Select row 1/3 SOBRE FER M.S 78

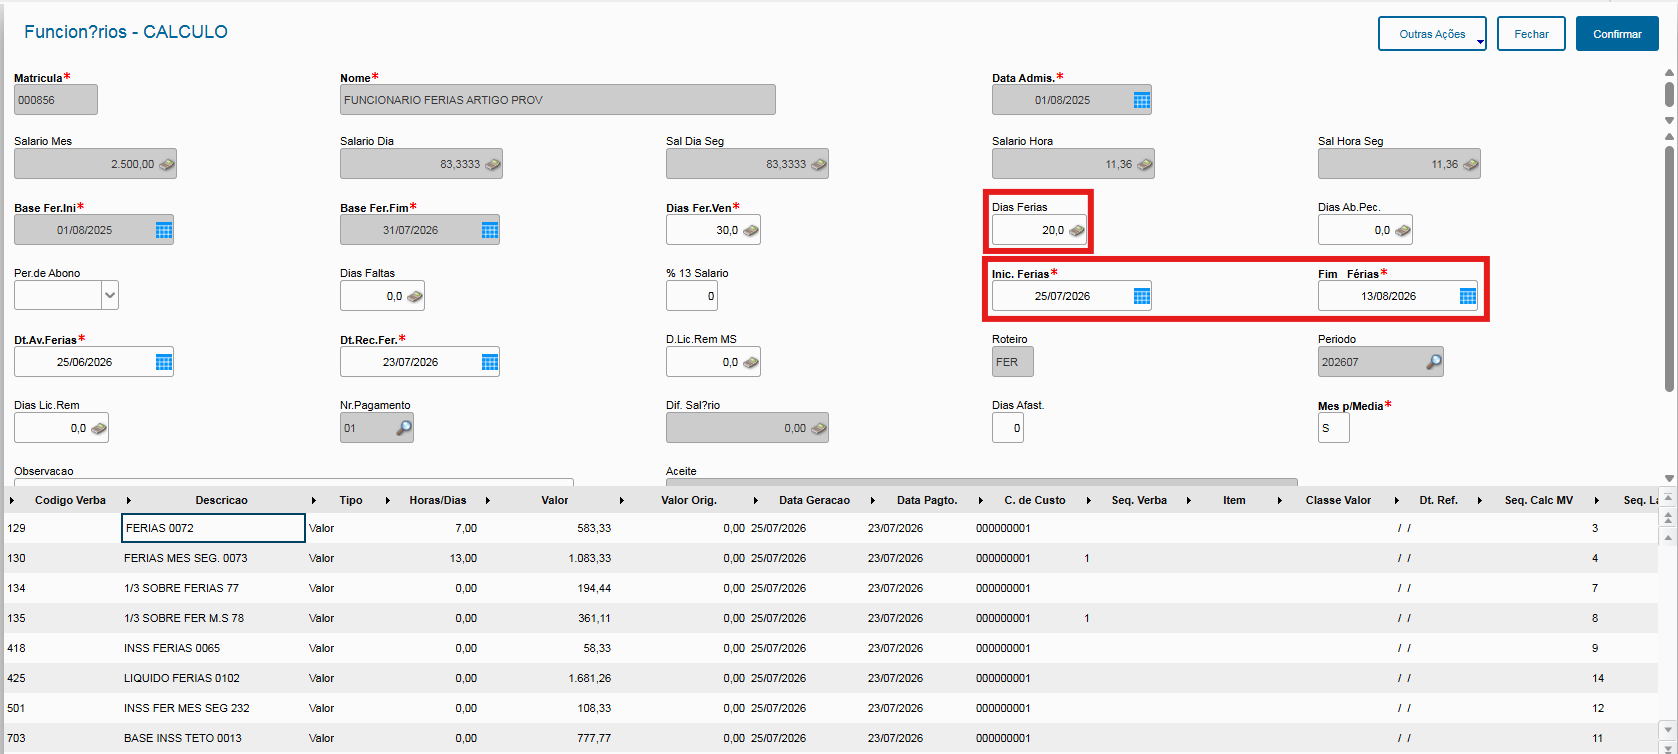830,618
